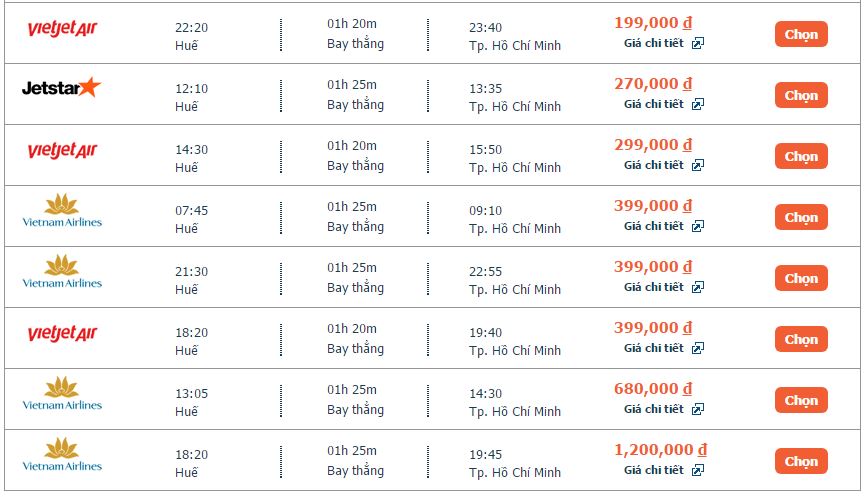Open price detail popup icon for 270,000 đ Jetstar fare
This screenshot has width=865, height=497.
[x=698, y=105]
